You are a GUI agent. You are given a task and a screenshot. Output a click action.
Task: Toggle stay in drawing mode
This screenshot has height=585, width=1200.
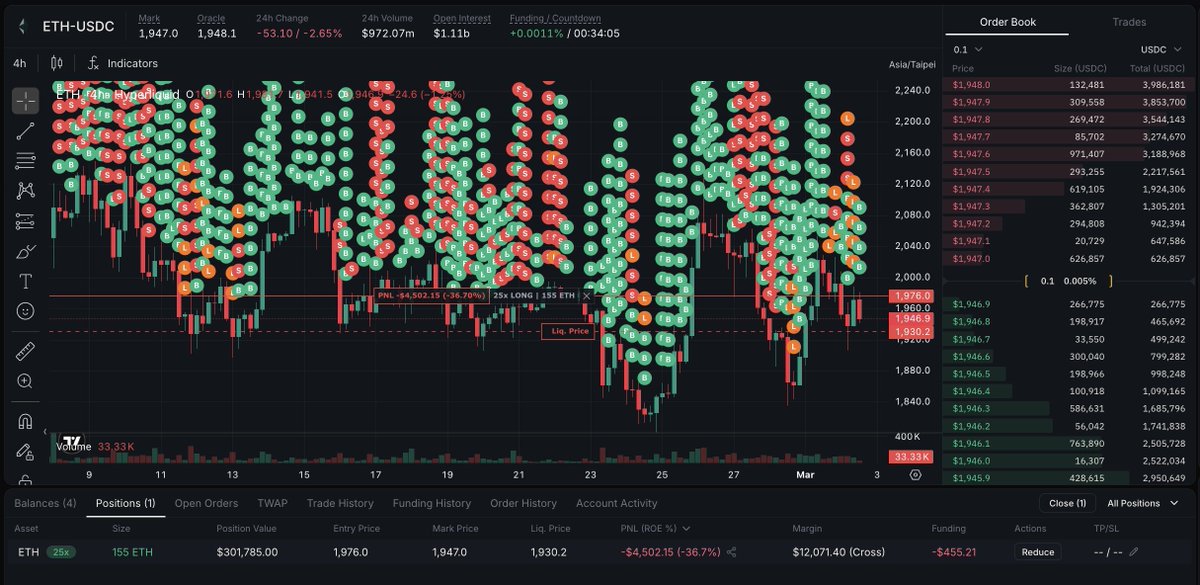click(25, 451)
